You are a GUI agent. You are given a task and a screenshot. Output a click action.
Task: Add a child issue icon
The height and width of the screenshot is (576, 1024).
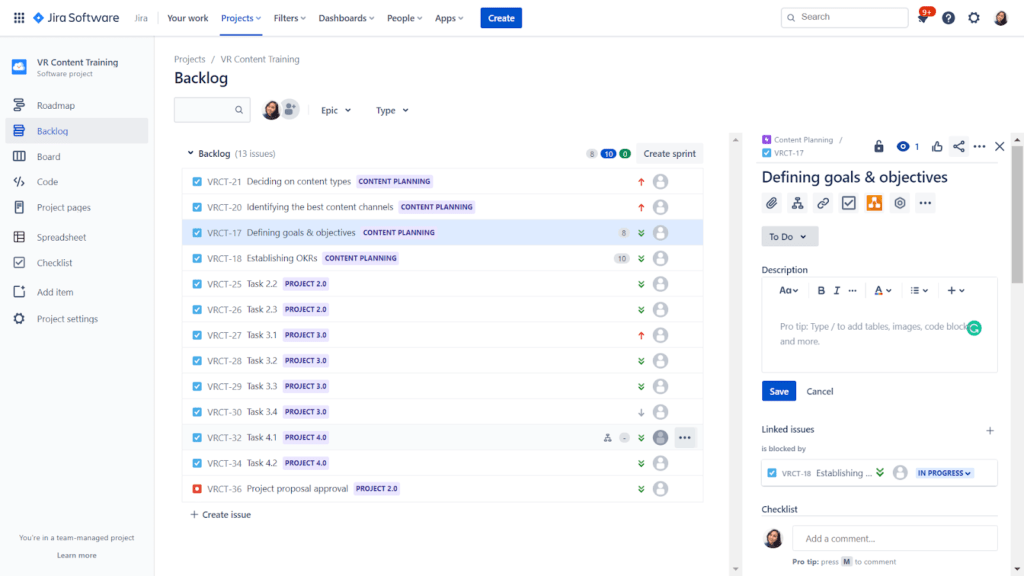click(x=797, y=203)
